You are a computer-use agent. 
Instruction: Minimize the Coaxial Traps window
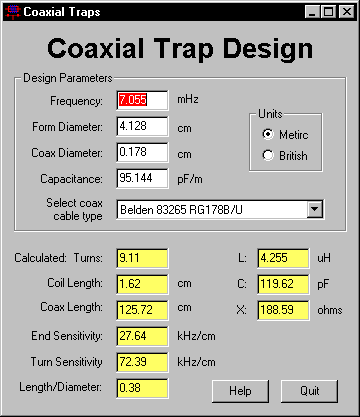(x=312, y=12)
